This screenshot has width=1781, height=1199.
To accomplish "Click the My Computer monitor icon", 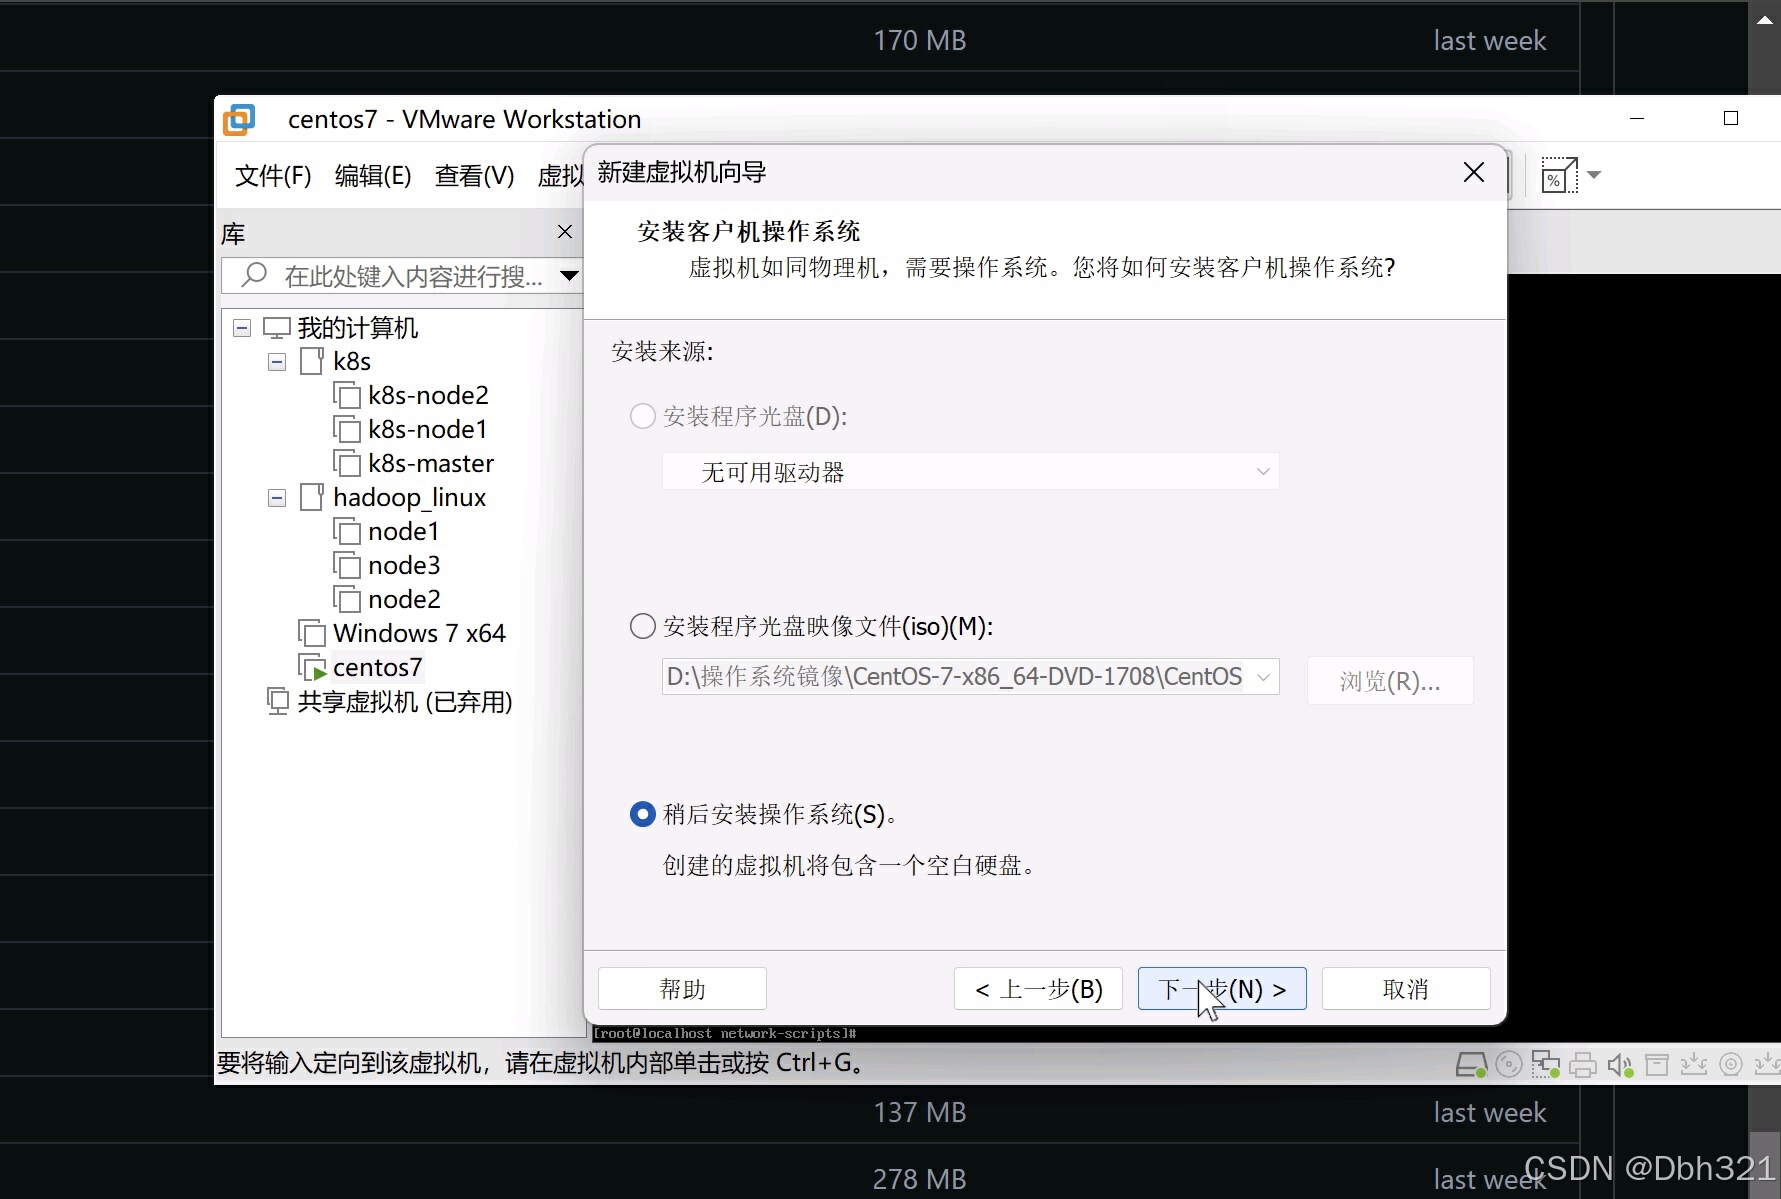I will [x=277, y=327].
